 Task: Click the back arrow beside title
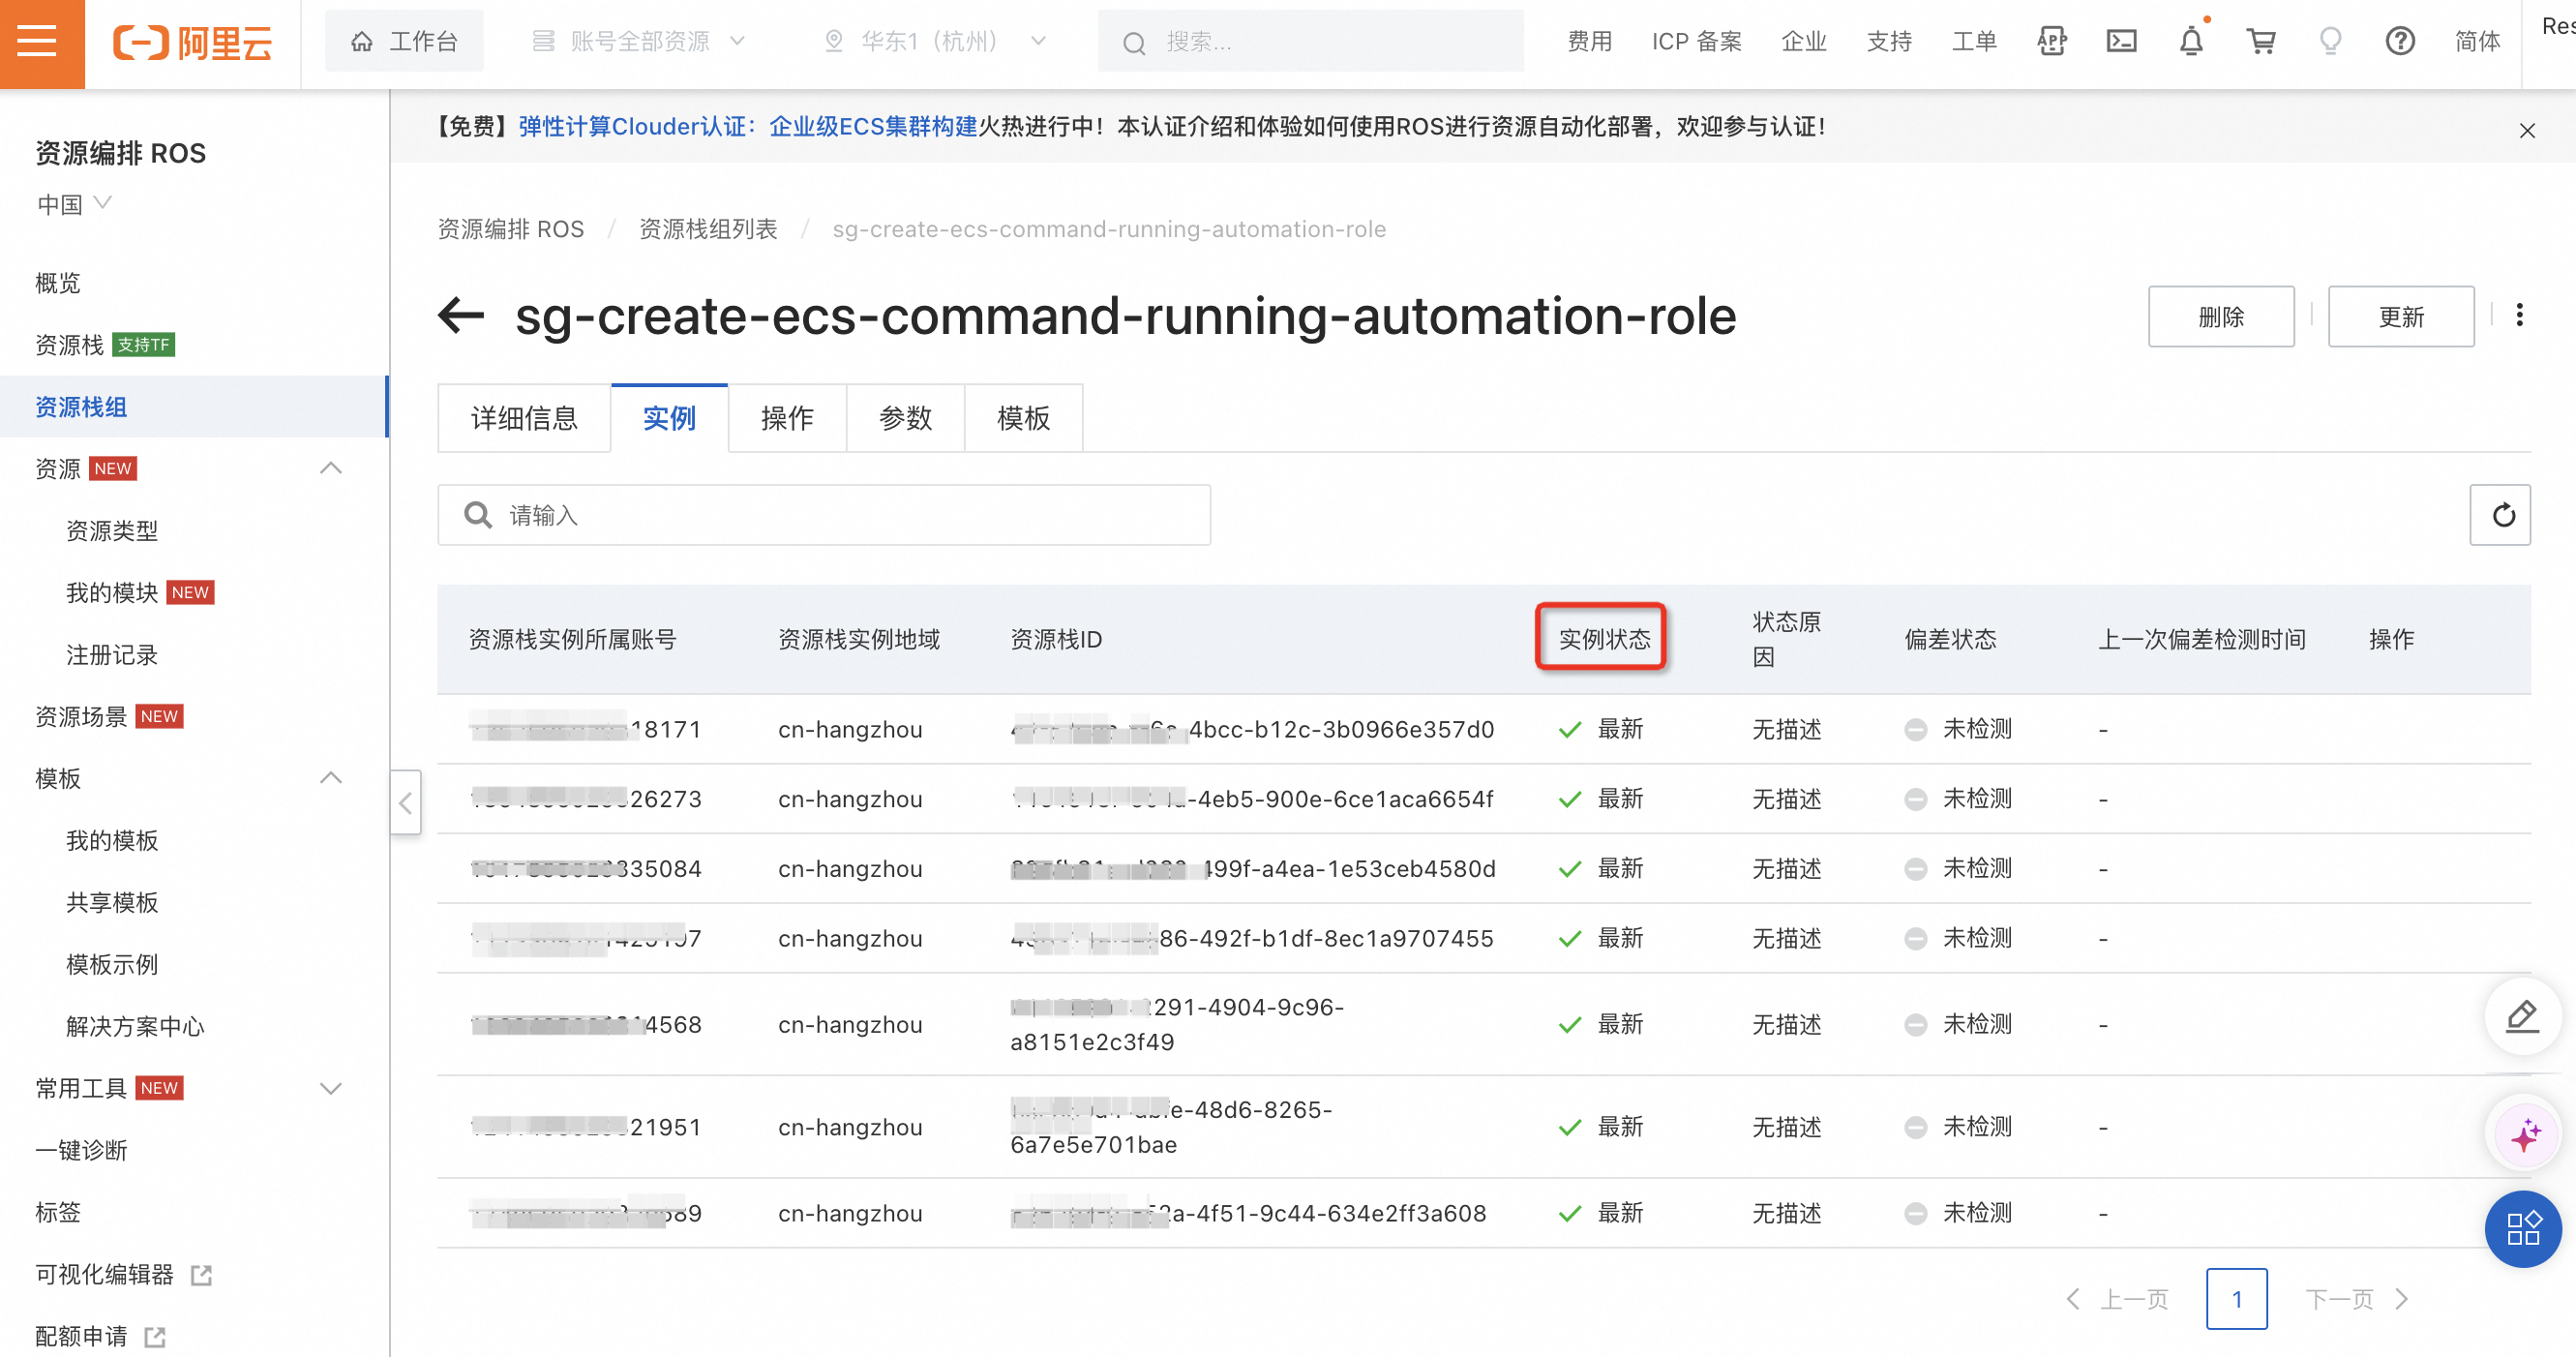pyautogui.click(x=461, y=316)
